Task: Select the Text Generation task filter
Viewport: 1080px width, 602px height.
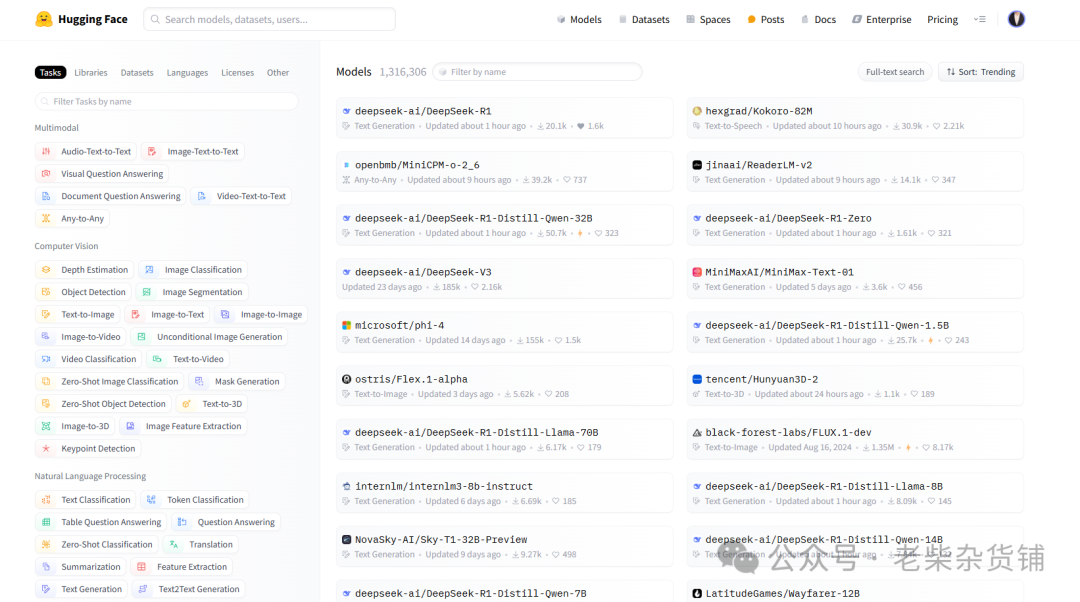Action: pyautogui.click(x=81, y=589)
